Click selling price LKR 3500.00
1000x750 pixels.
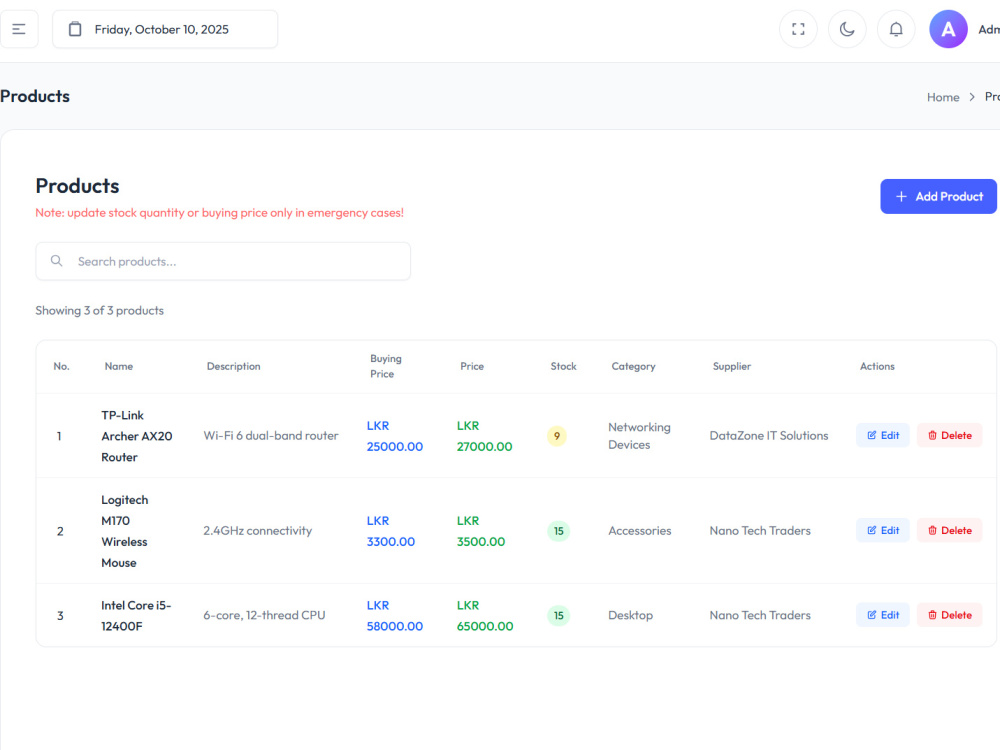(x=481, y=531)
